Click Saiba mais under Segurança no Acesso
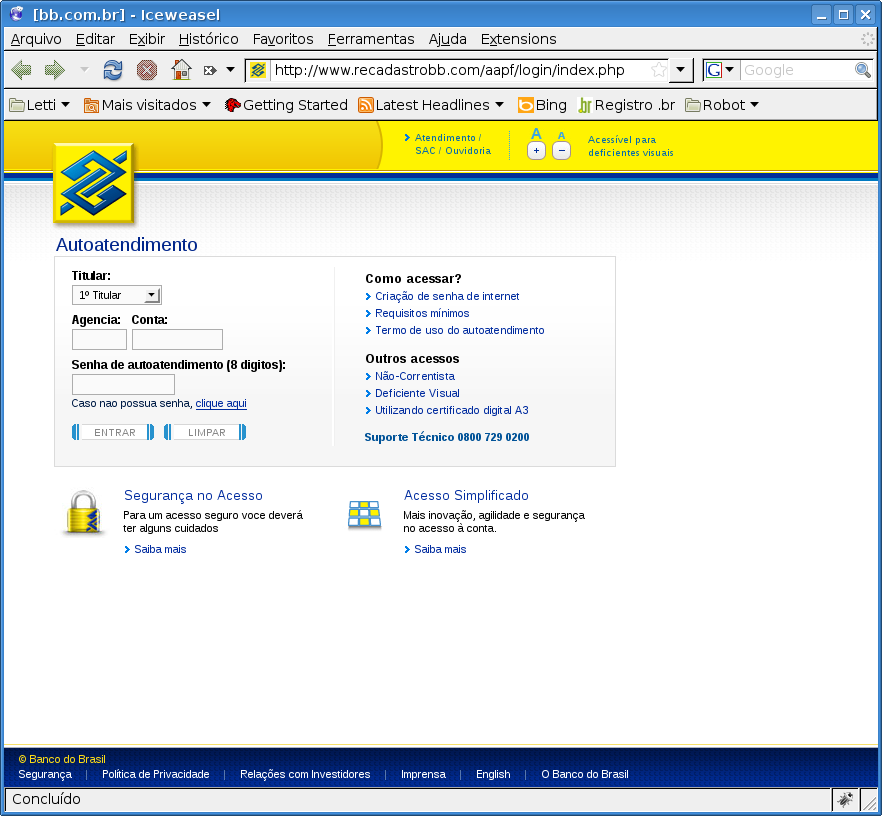The height and width of the screenshot is (816, 882). (160, 549)
